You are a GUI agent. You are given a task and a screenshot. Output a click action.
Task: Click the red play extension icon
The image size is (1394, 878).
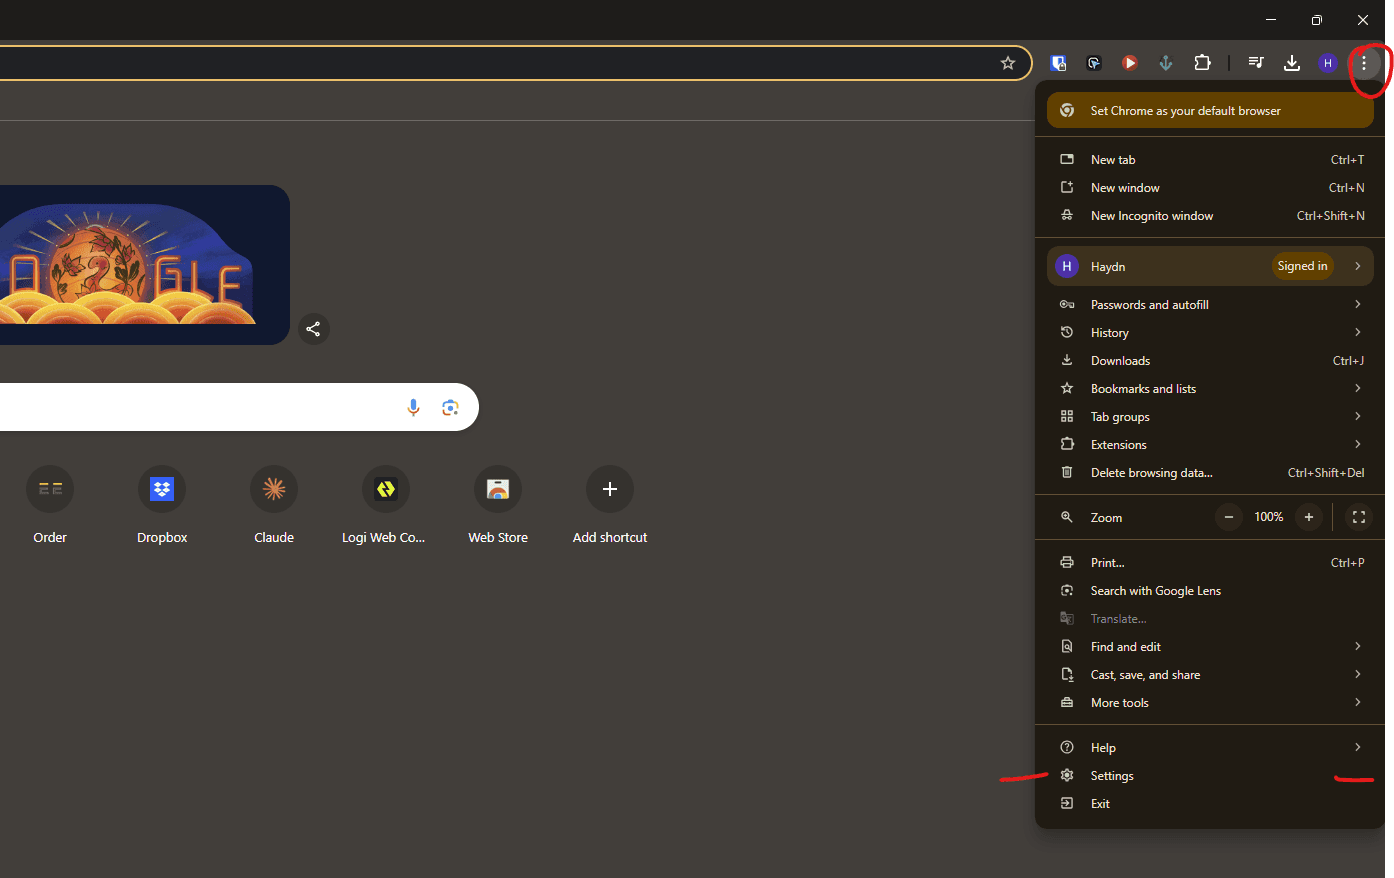coord(1130,62)
